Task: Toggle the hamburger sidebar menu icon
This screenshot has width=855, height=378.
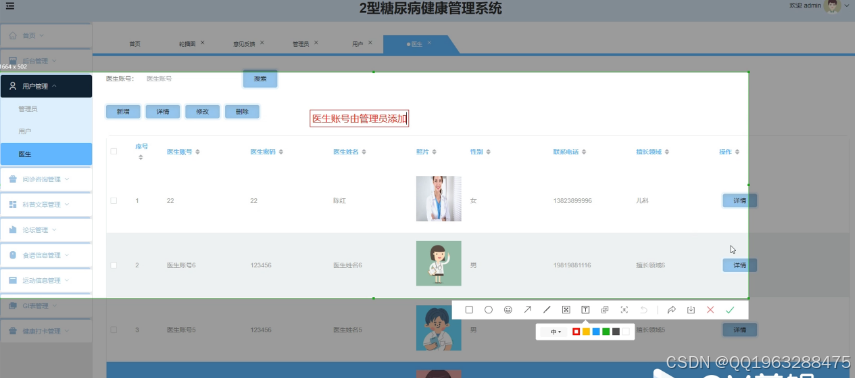Action: (10, 7)
